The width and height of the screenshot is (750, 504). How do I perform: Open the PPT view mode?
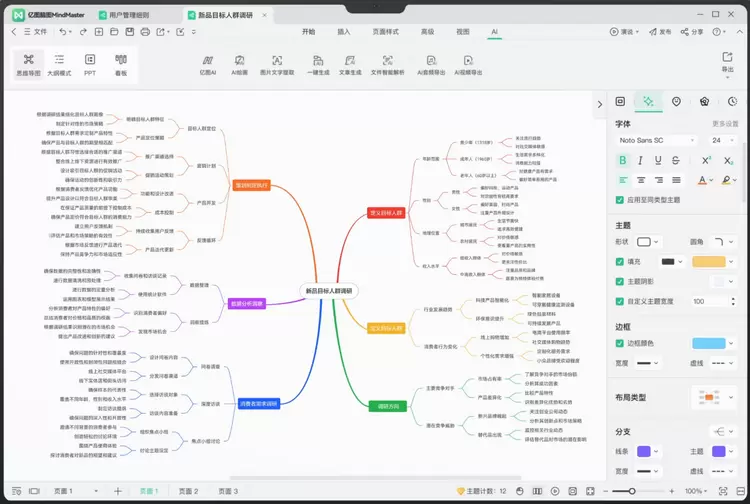[x=90, y=65]
